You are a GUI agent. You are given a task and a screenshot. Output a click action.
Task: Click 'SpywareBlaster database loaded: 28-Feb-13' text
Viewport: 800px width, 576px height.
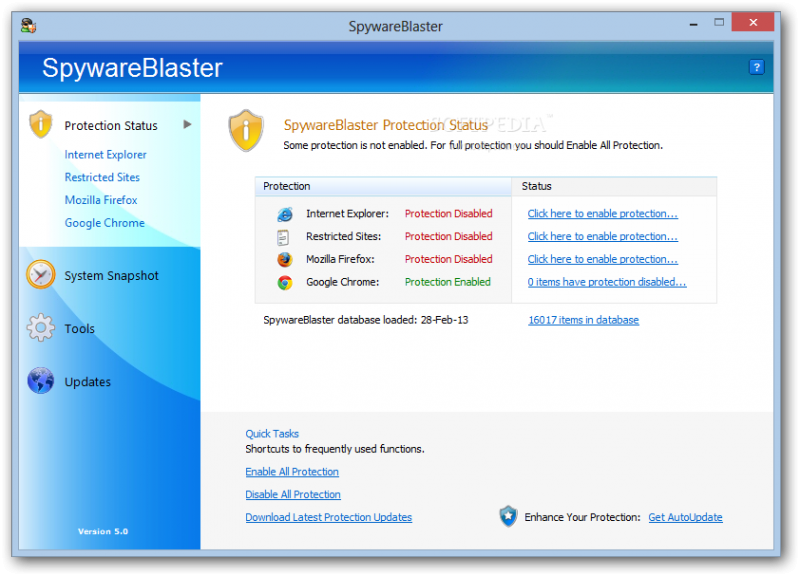tap(366, 320)
